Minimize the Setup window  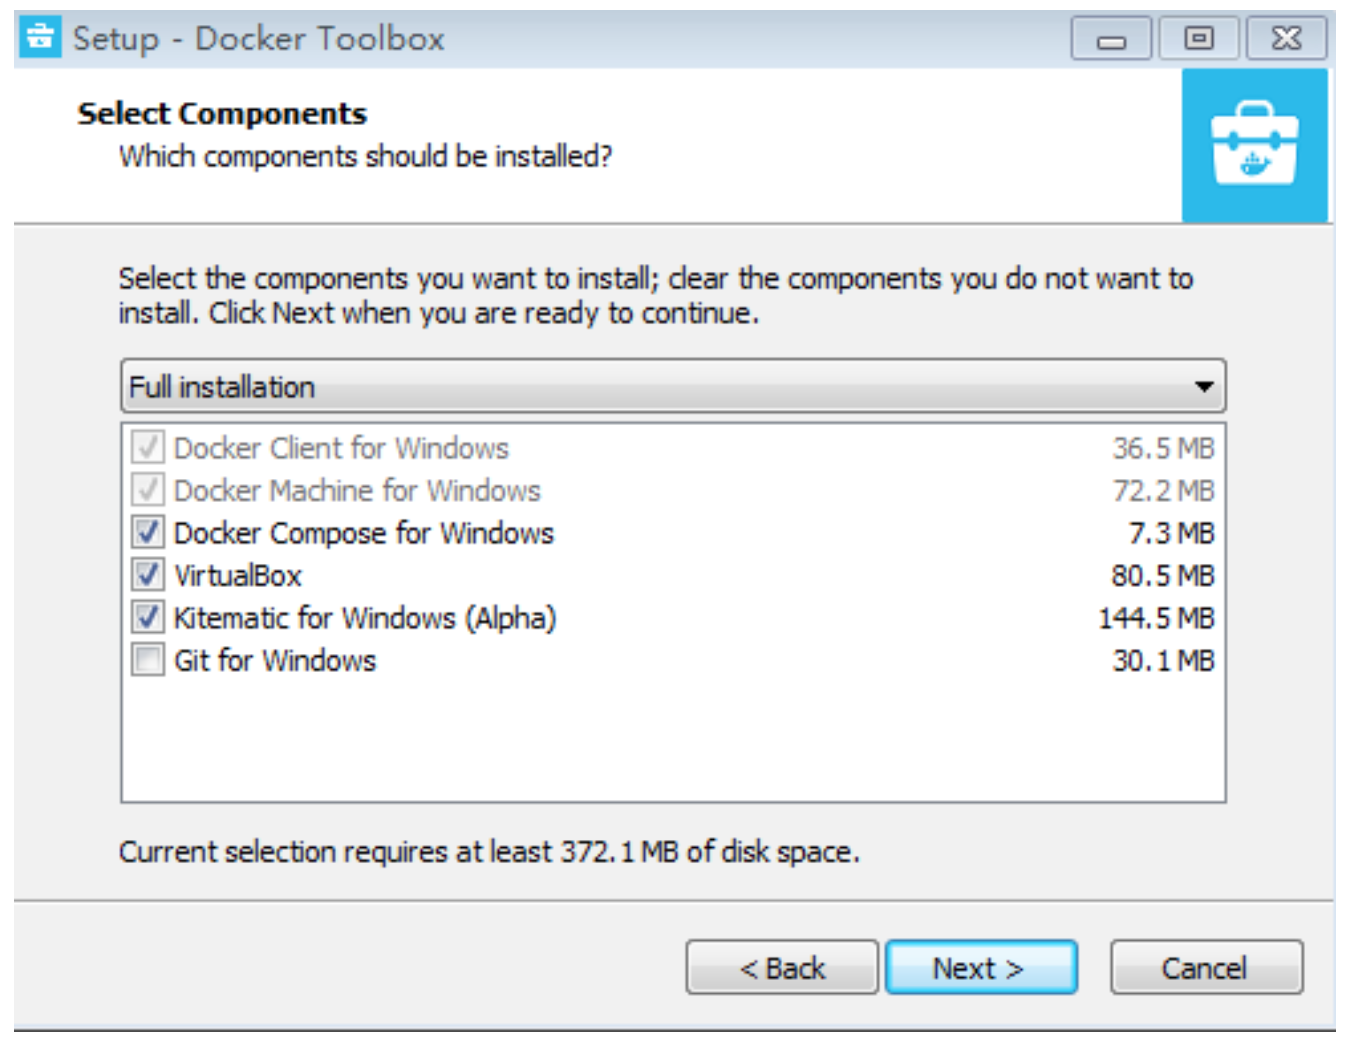(1111, 40)
